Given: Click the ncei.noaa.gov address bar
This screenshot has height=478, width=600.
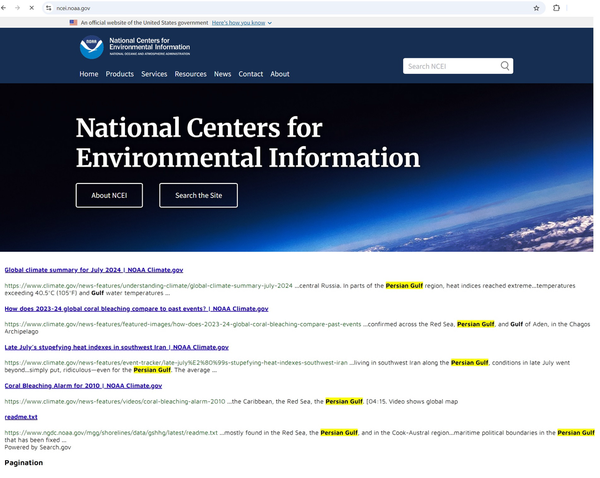Looking at the screenshot, I should pos(291,8).
